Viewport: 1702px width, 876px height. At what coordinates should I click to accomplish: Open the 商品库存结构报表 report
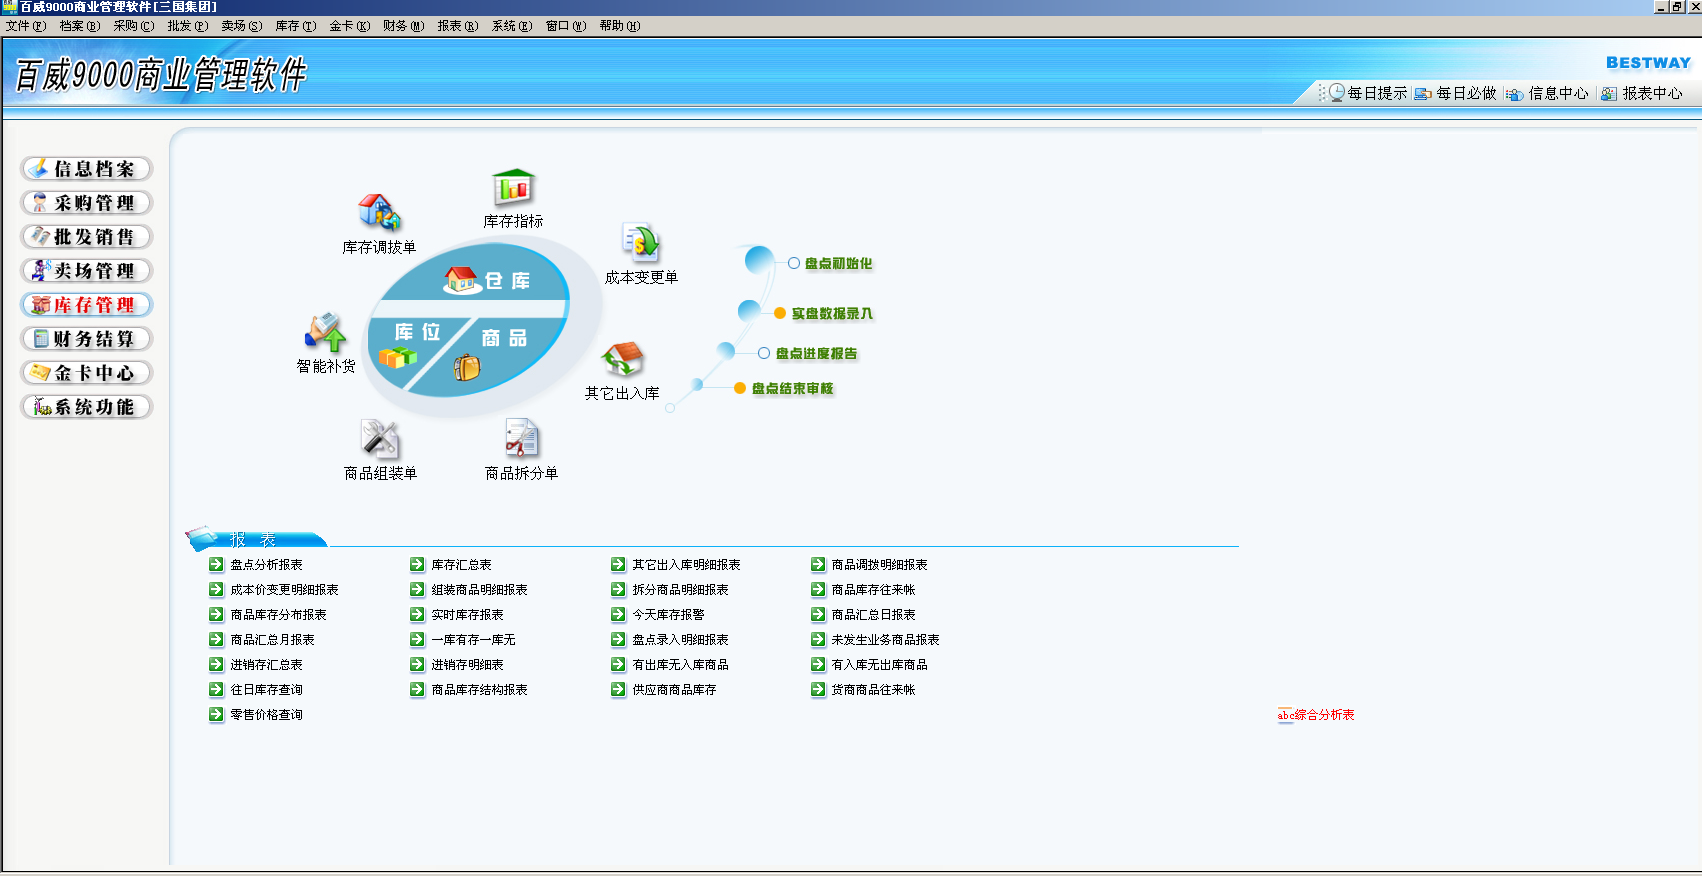[x=479, y=690]
